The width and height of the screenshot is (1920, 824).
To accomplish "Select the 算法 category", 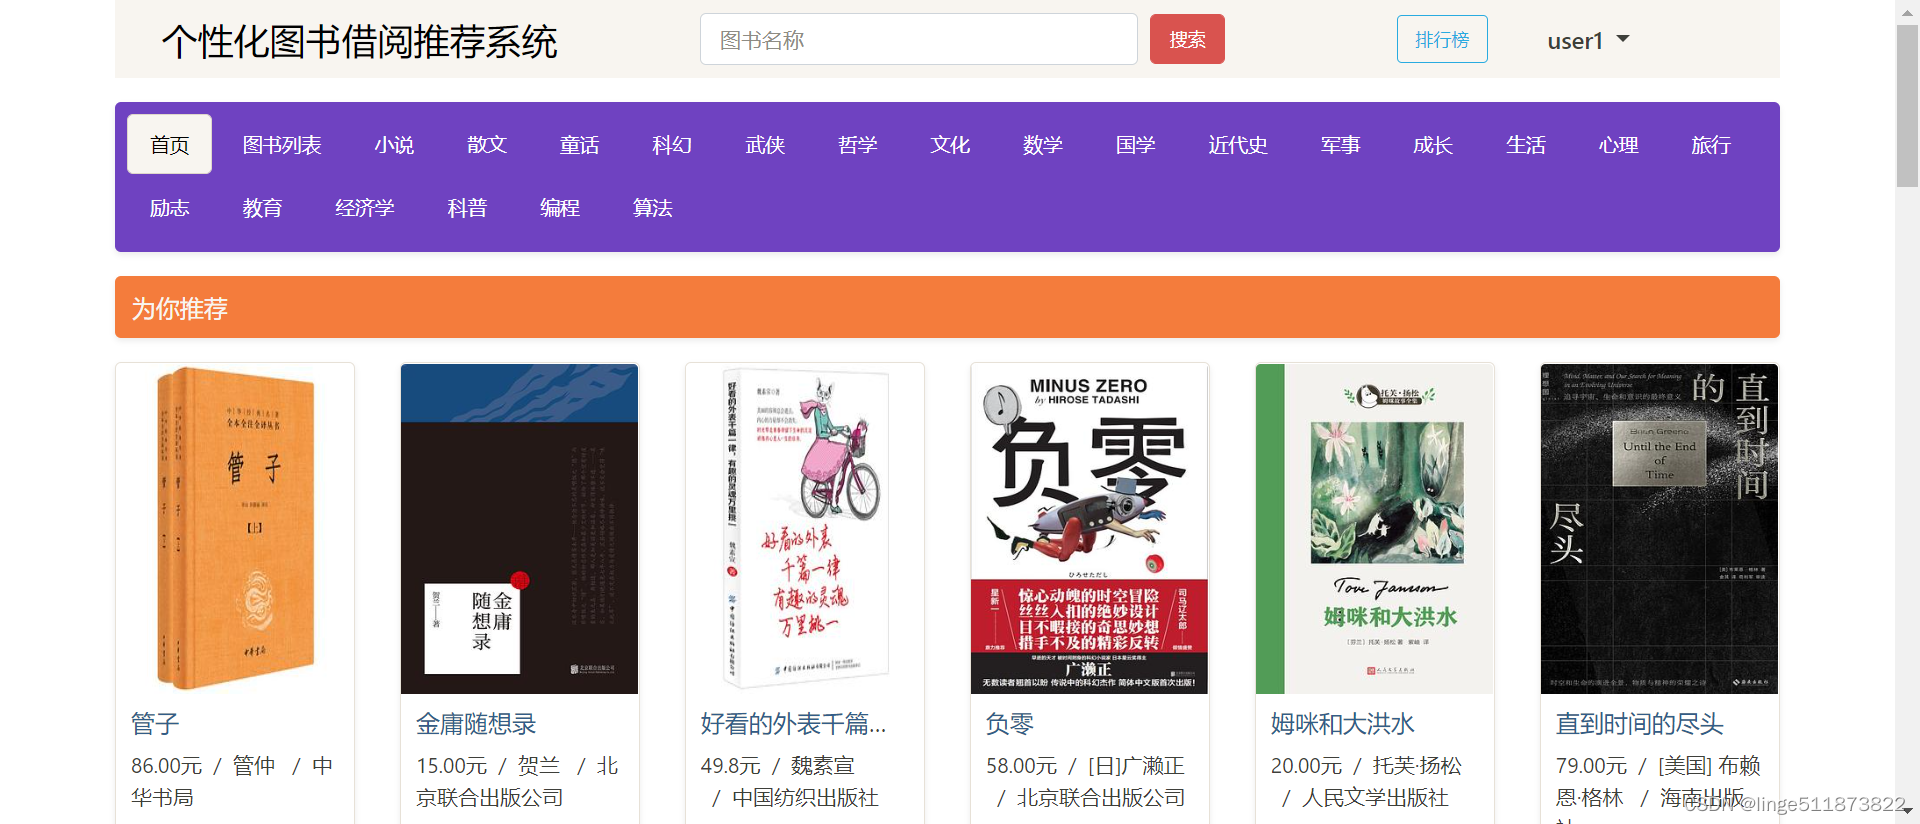I will pos(653,208).
